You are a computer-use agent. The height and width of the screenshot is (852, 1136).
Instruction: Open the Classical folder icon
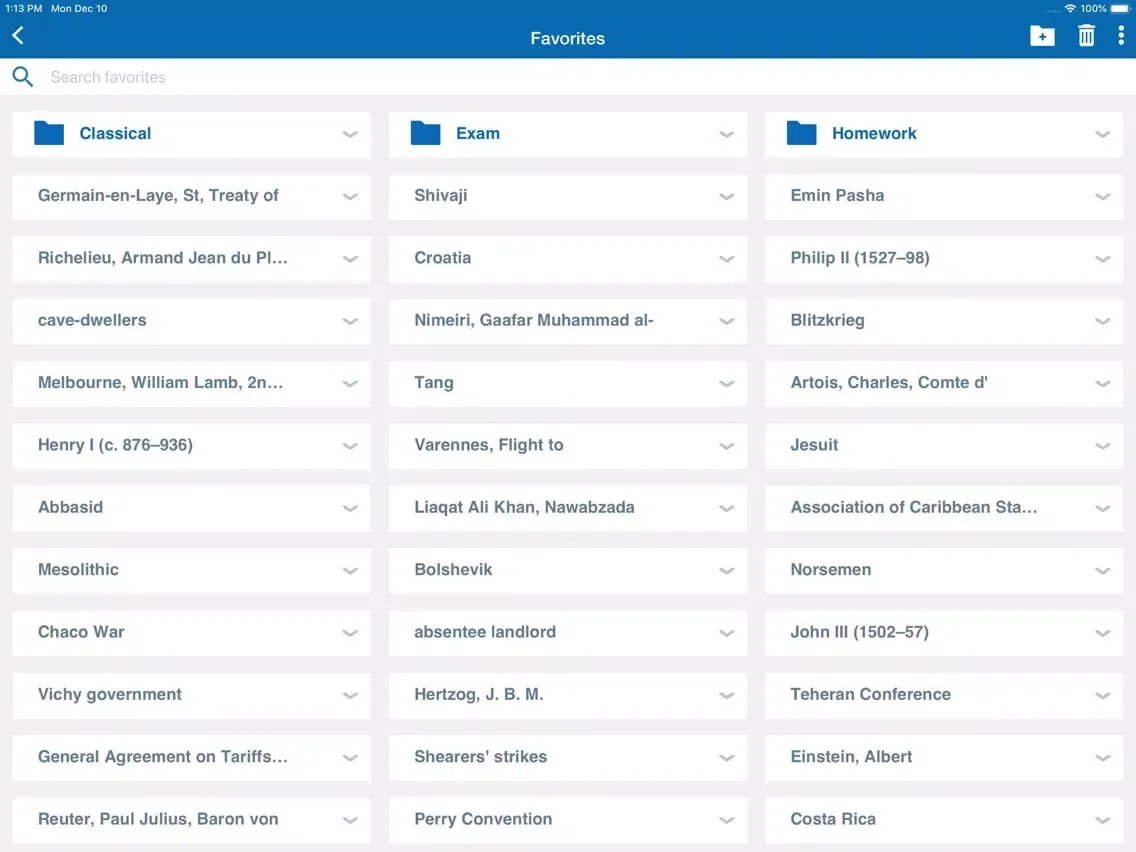[x=49, y=133]
